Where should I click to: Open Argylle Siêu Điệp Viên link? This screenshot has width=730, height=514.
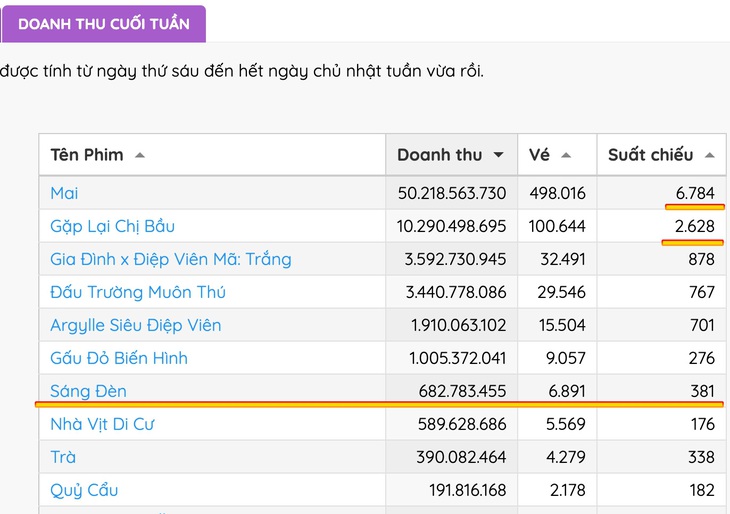click(x=135, y=325)
